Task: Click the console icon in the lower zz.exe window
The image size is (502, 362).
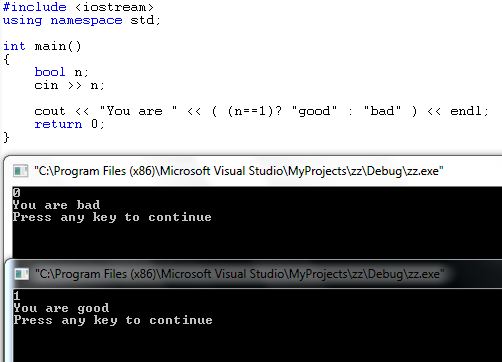Action: coord(22,274)
